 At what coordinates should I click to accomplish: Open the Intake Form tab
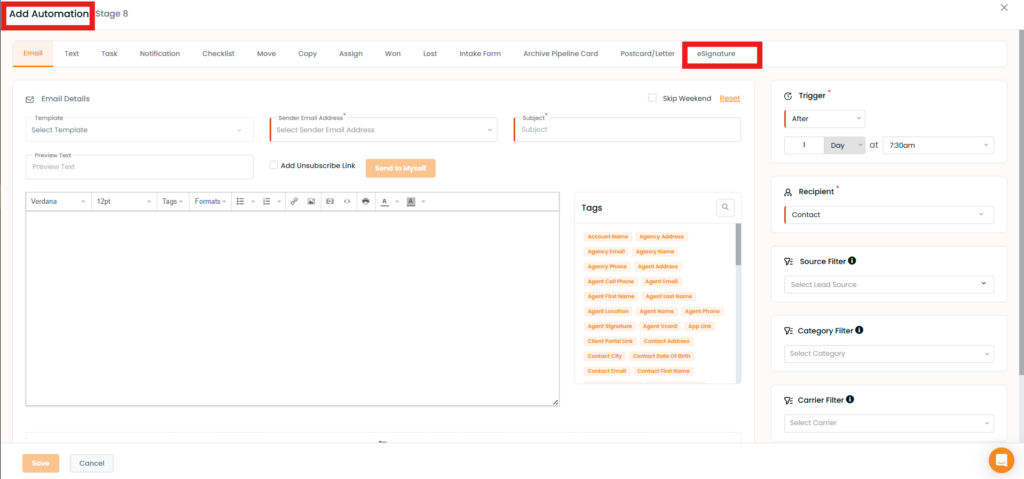[x=480, y=53]
